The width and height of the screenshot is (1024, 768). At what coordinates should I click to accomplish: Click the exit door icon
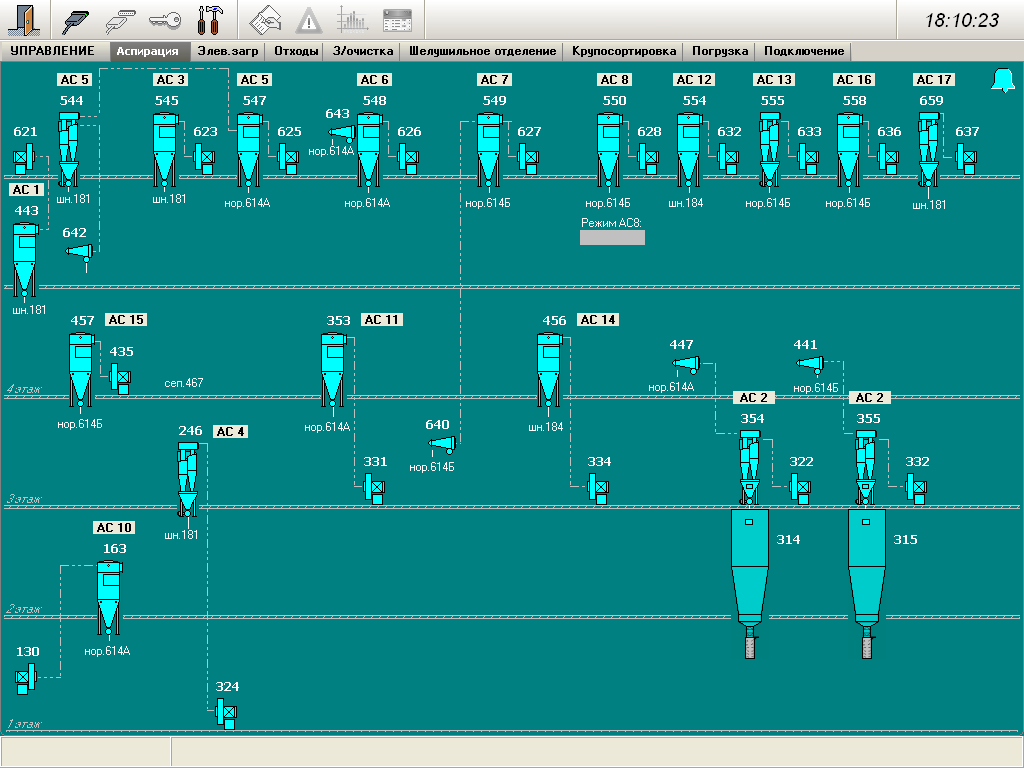(23, 19)
